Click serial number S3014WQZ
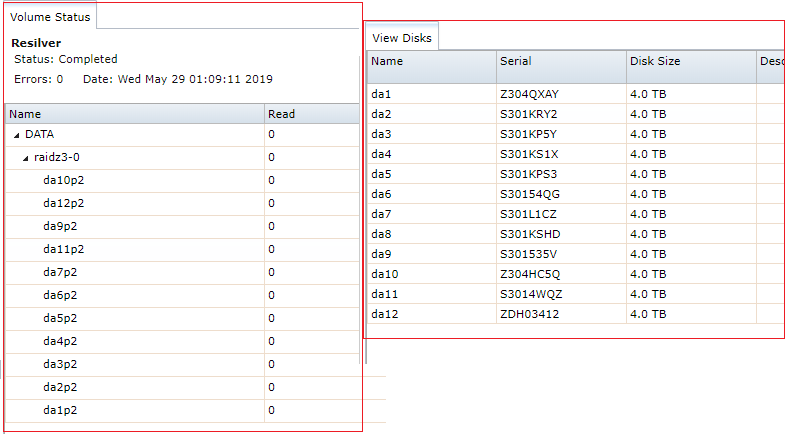Viewport: 787px width, 434px height. coord(531,295)
